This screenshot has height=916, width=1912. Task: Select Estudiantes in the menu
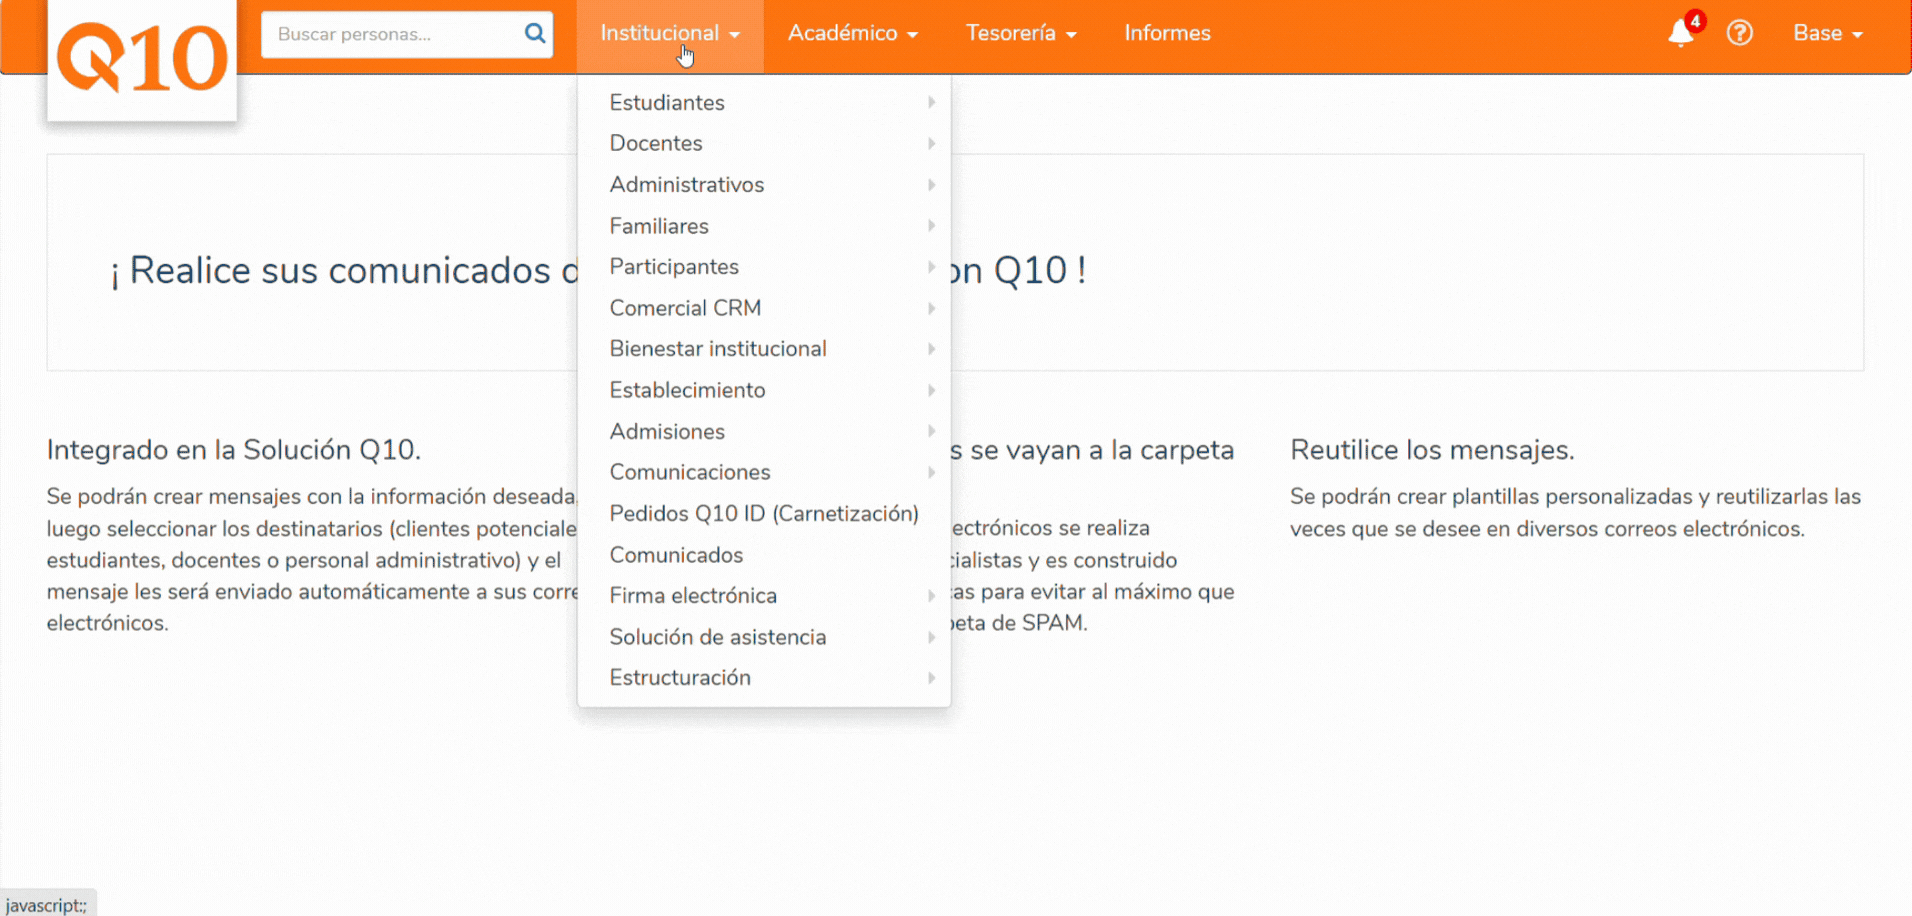[764, 103]
